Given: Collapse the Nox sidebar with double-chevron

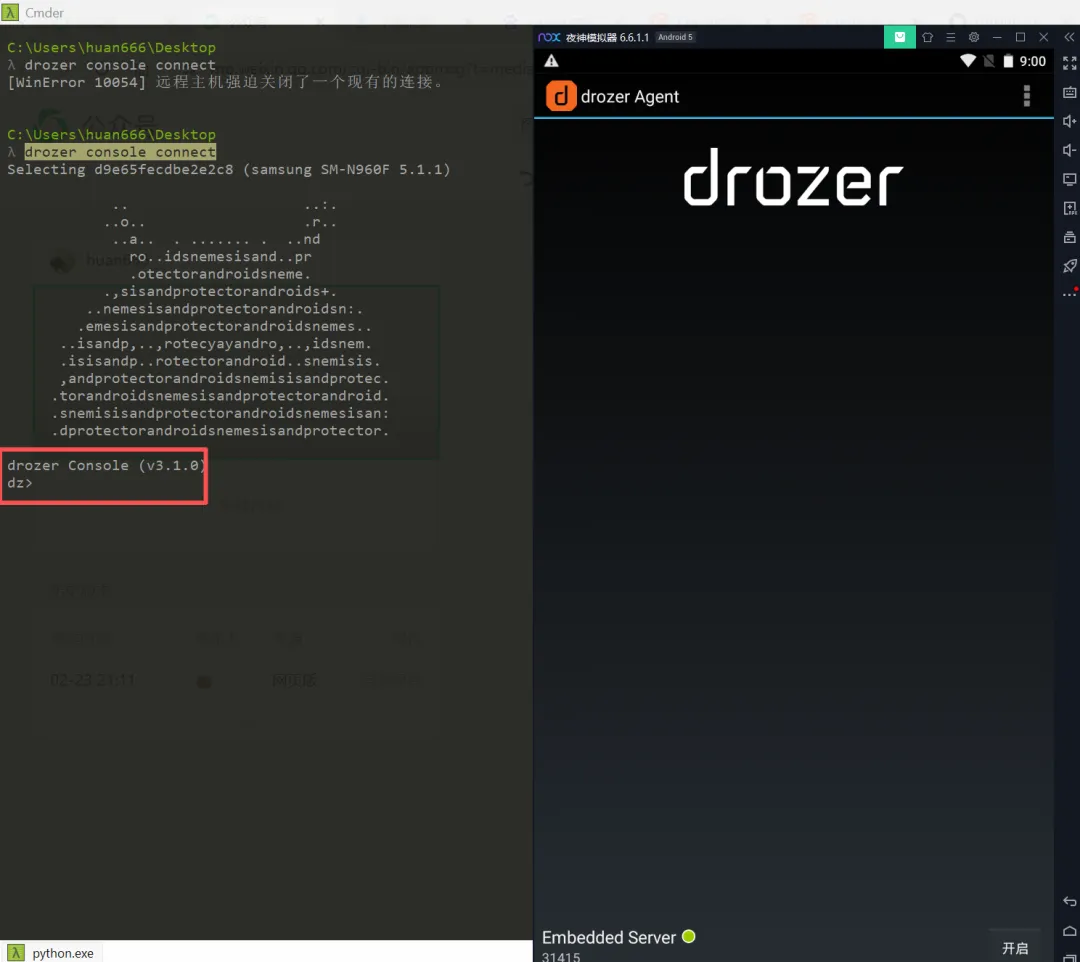Looking at the screenshot, I should coord(1069,37).
